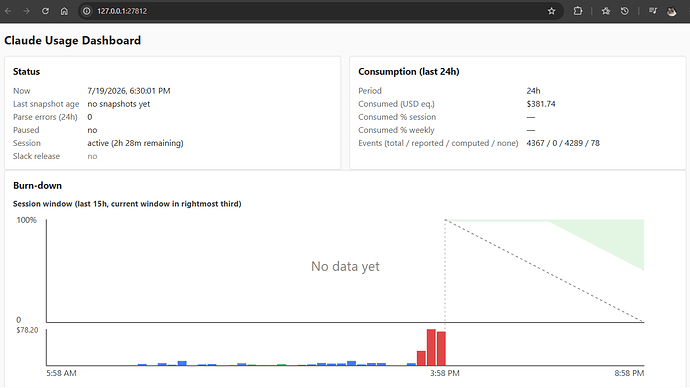Click the Consumed (USD eq.) label
The height and width of the screenshot is (388, 690).
[x=396, y=104]
